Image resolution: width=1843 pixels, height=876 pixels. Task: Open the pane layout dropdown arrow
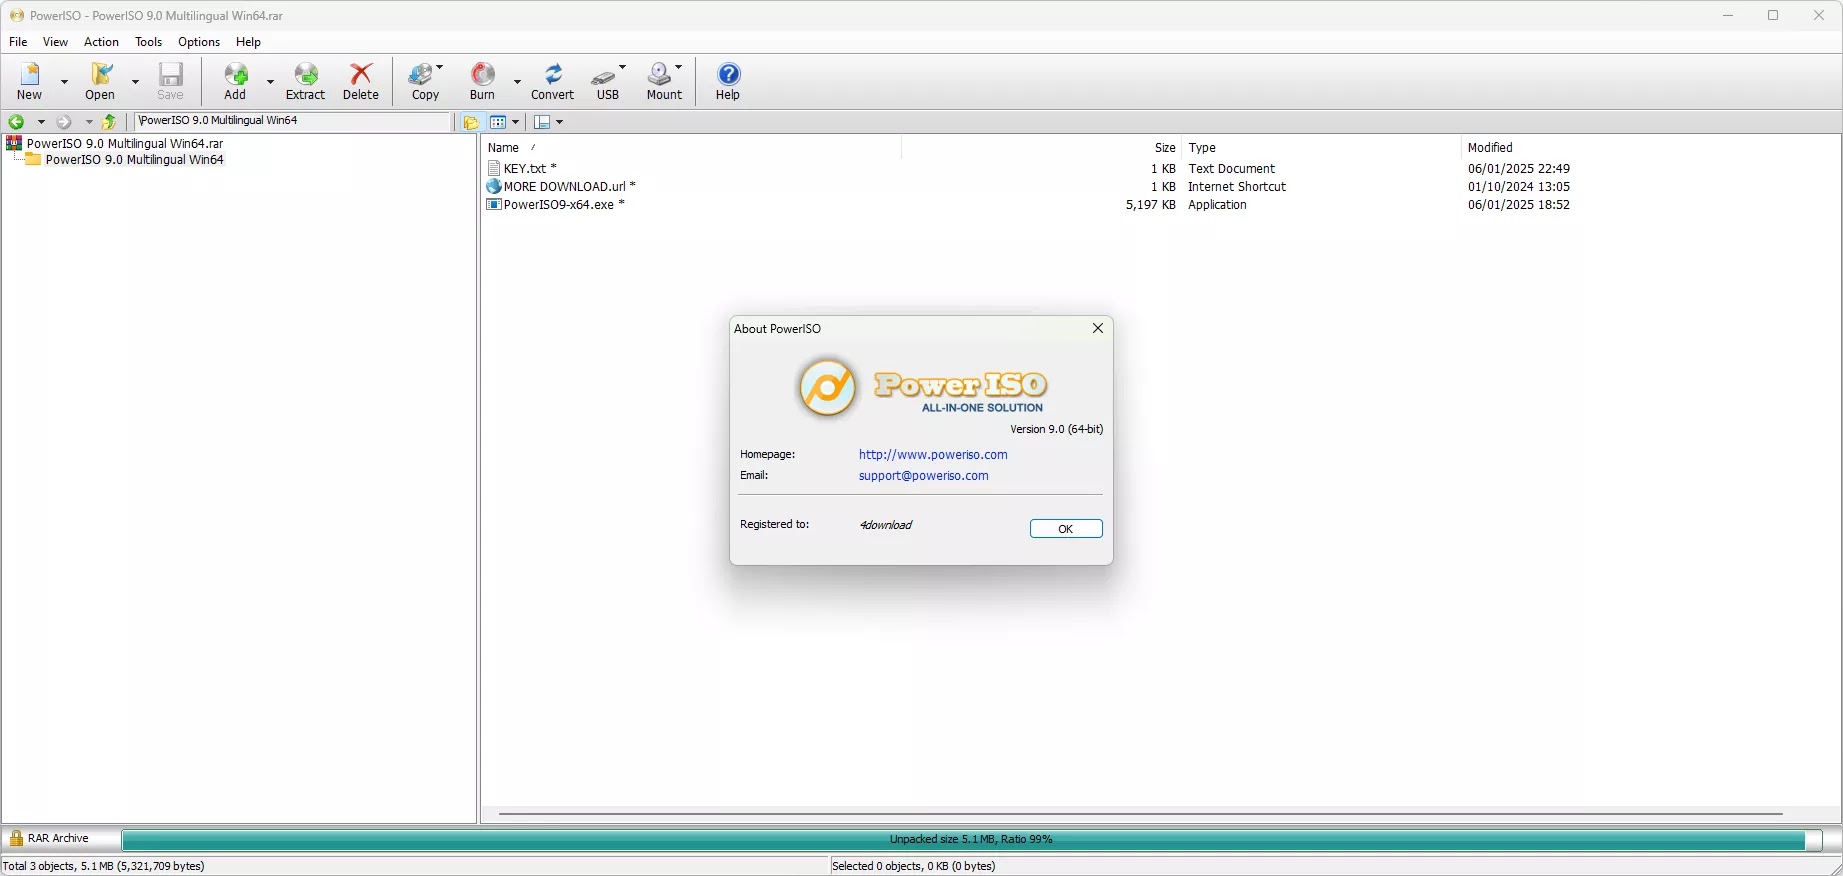[560, 122]
